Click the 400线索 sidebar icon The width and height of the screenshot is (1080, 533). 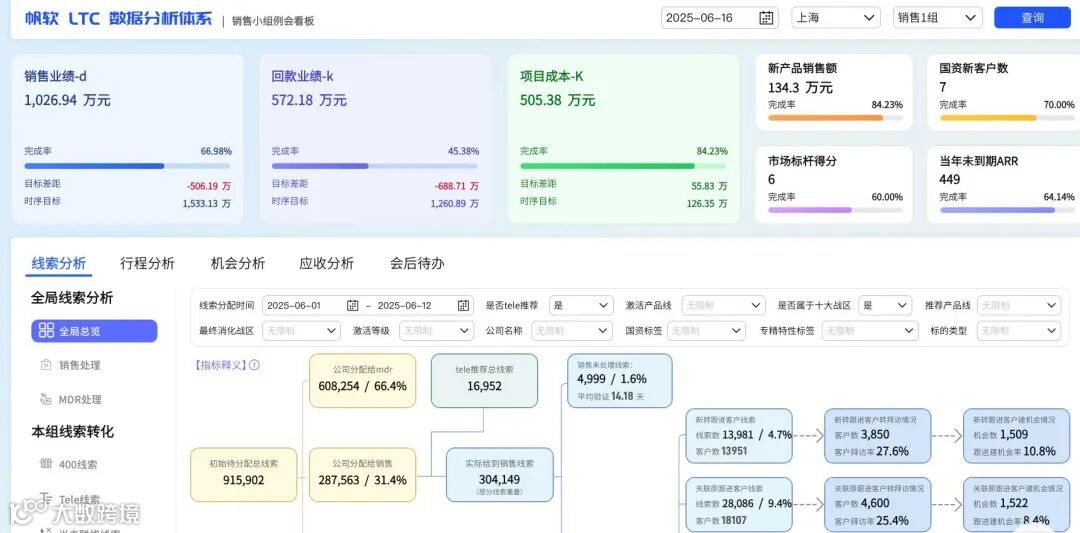click(46, 464)
